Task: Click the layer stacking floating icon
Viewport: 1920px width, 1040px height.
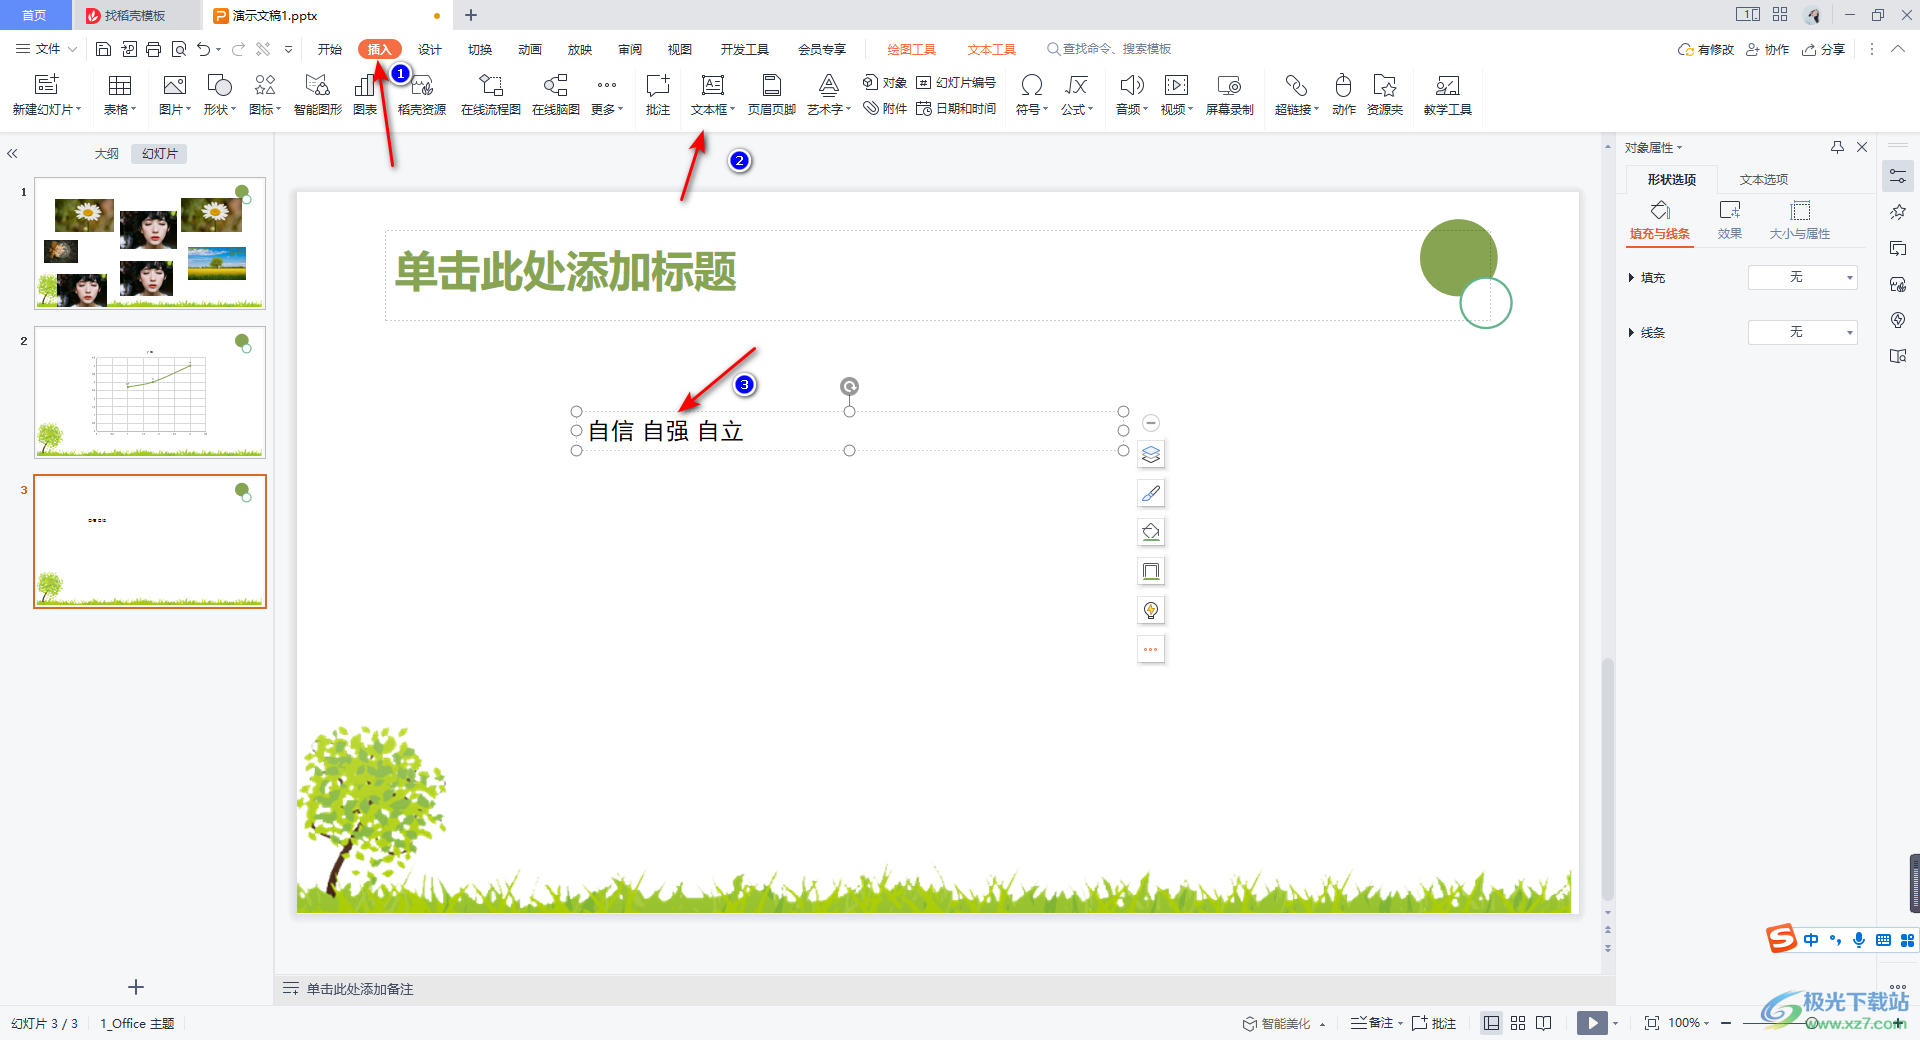Action: pos(1151,455)
